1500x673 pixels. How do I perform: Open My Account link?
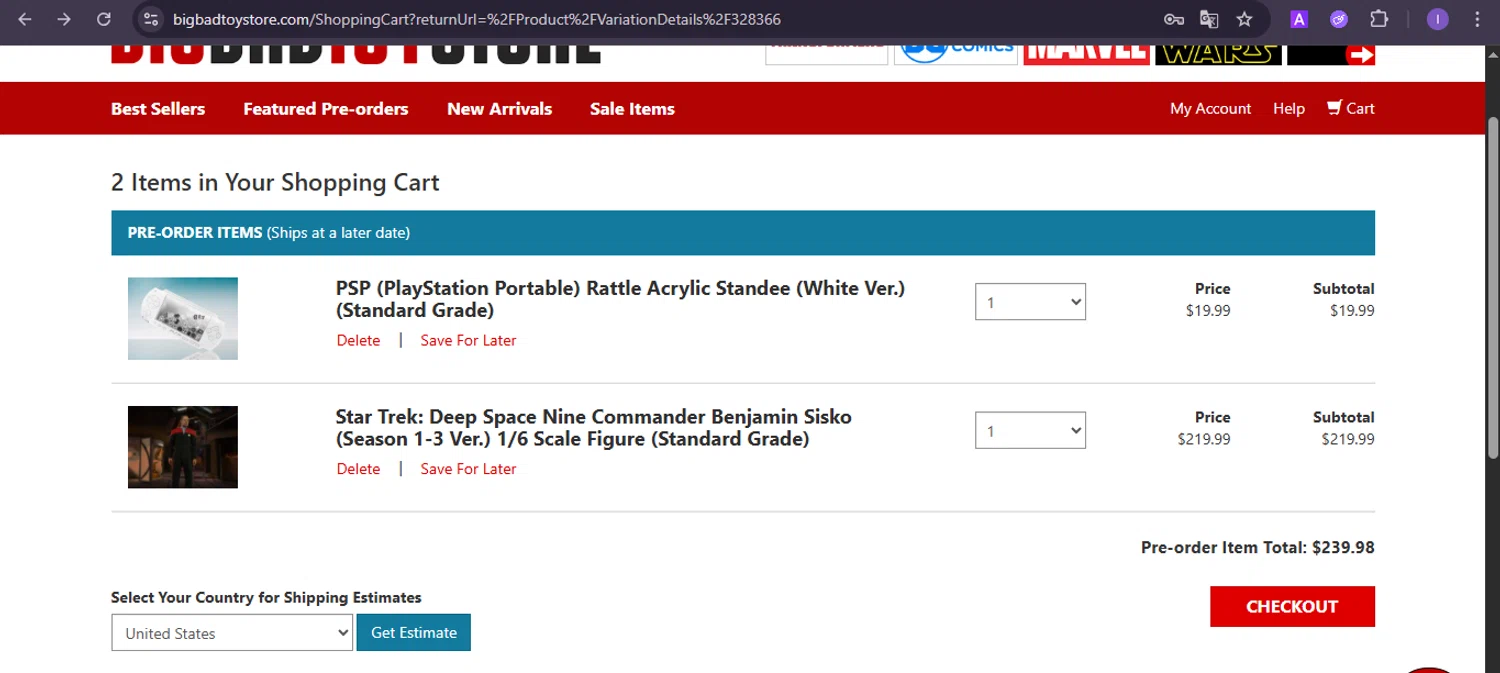point(1210,109)
